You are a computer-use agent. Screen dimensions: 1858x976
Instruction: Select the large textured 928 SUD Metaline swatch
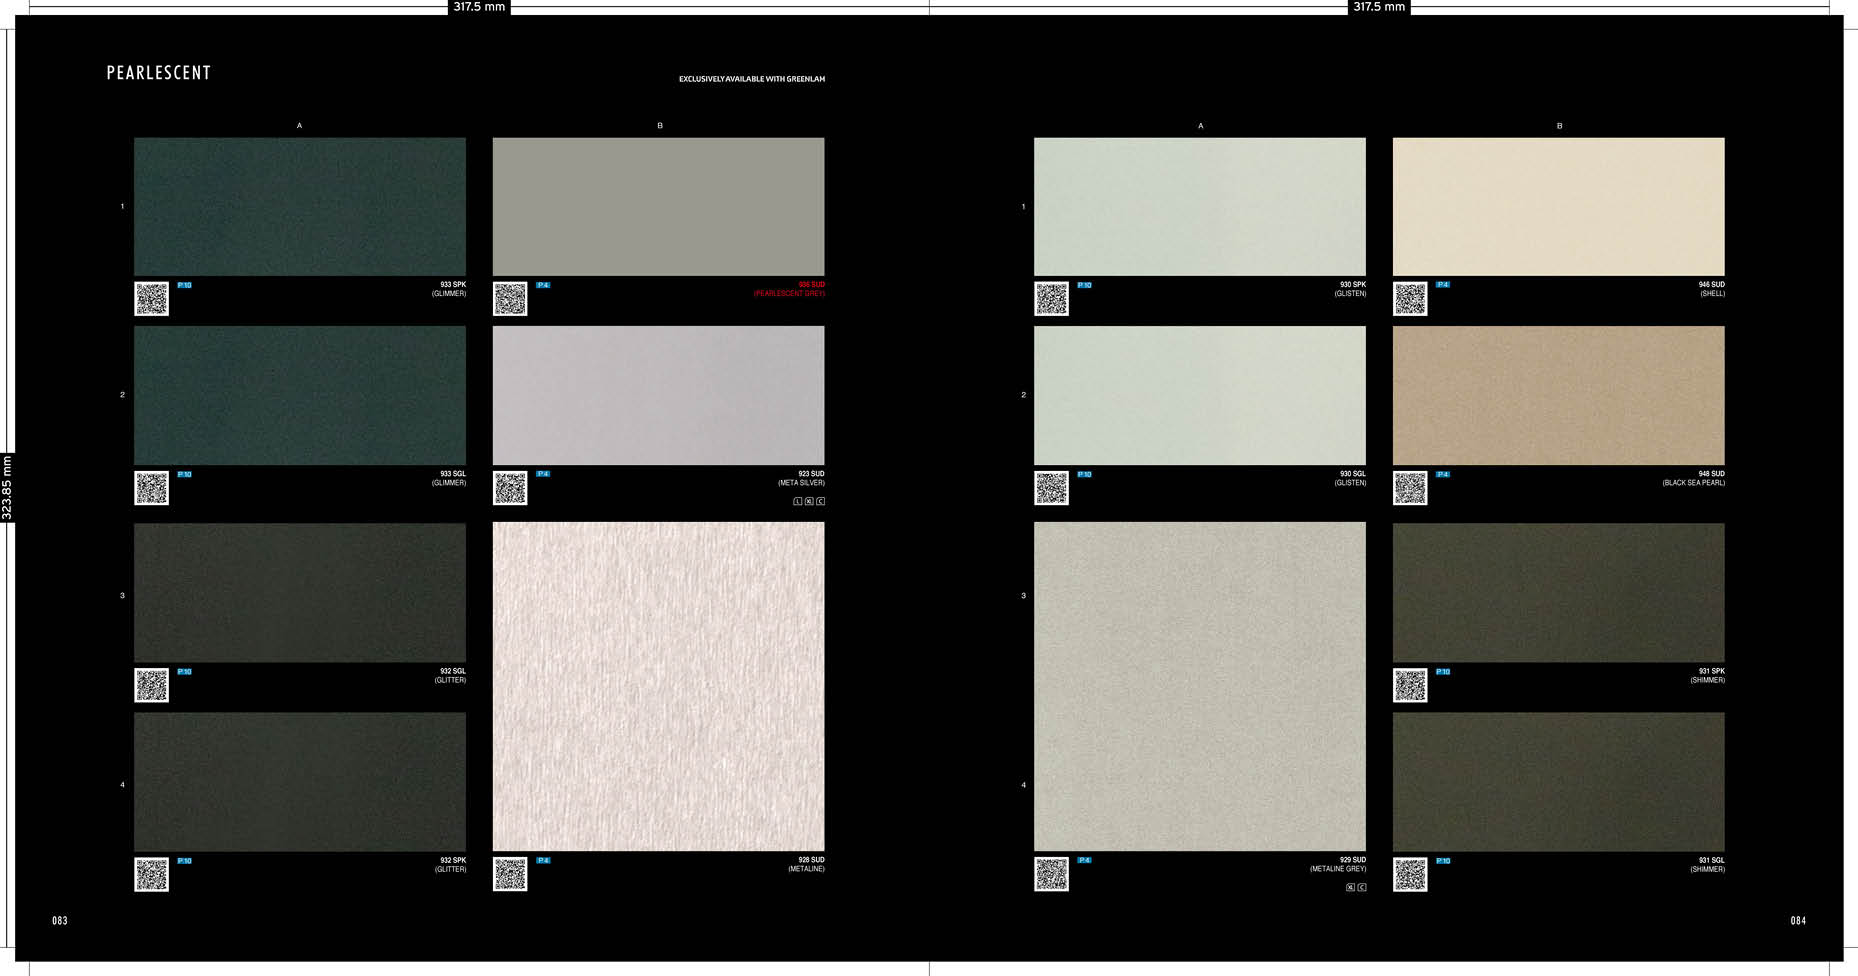point(658,686)
